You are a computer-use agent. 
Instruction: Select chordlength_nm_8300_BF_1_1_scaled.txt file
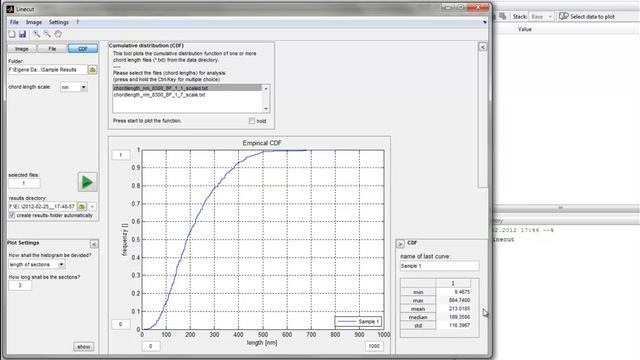[x=187, y=88]
